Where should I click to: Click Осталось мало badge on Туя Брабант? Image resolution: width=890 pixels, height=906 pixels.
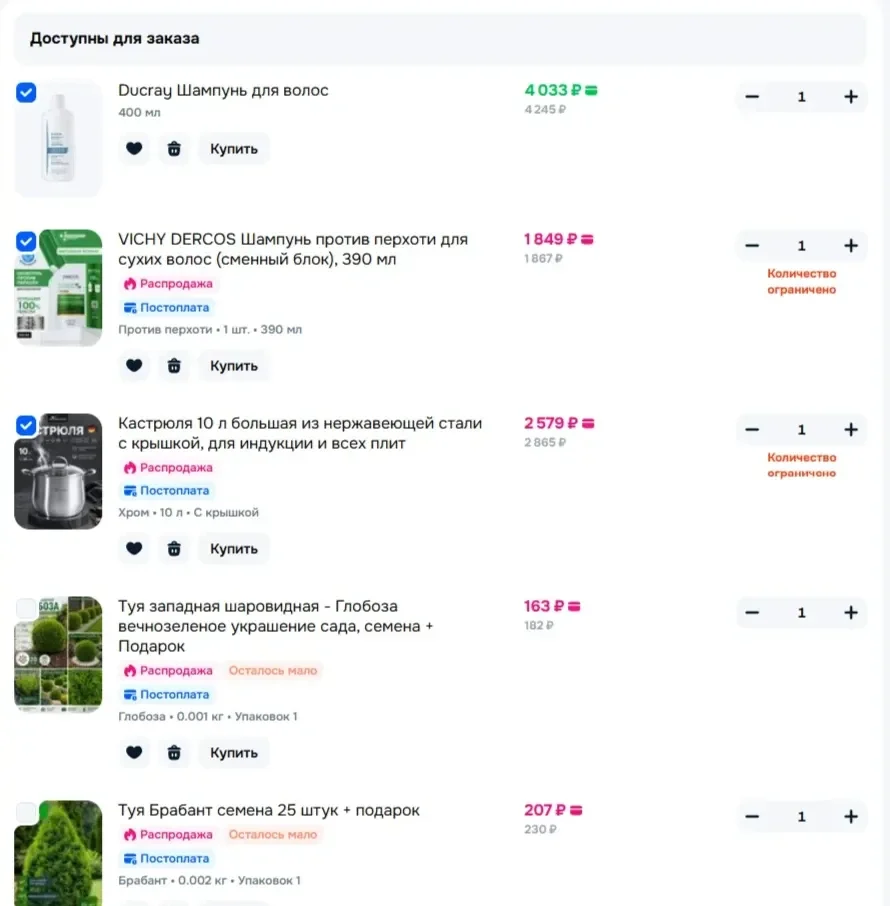click(x=273, y=834)
